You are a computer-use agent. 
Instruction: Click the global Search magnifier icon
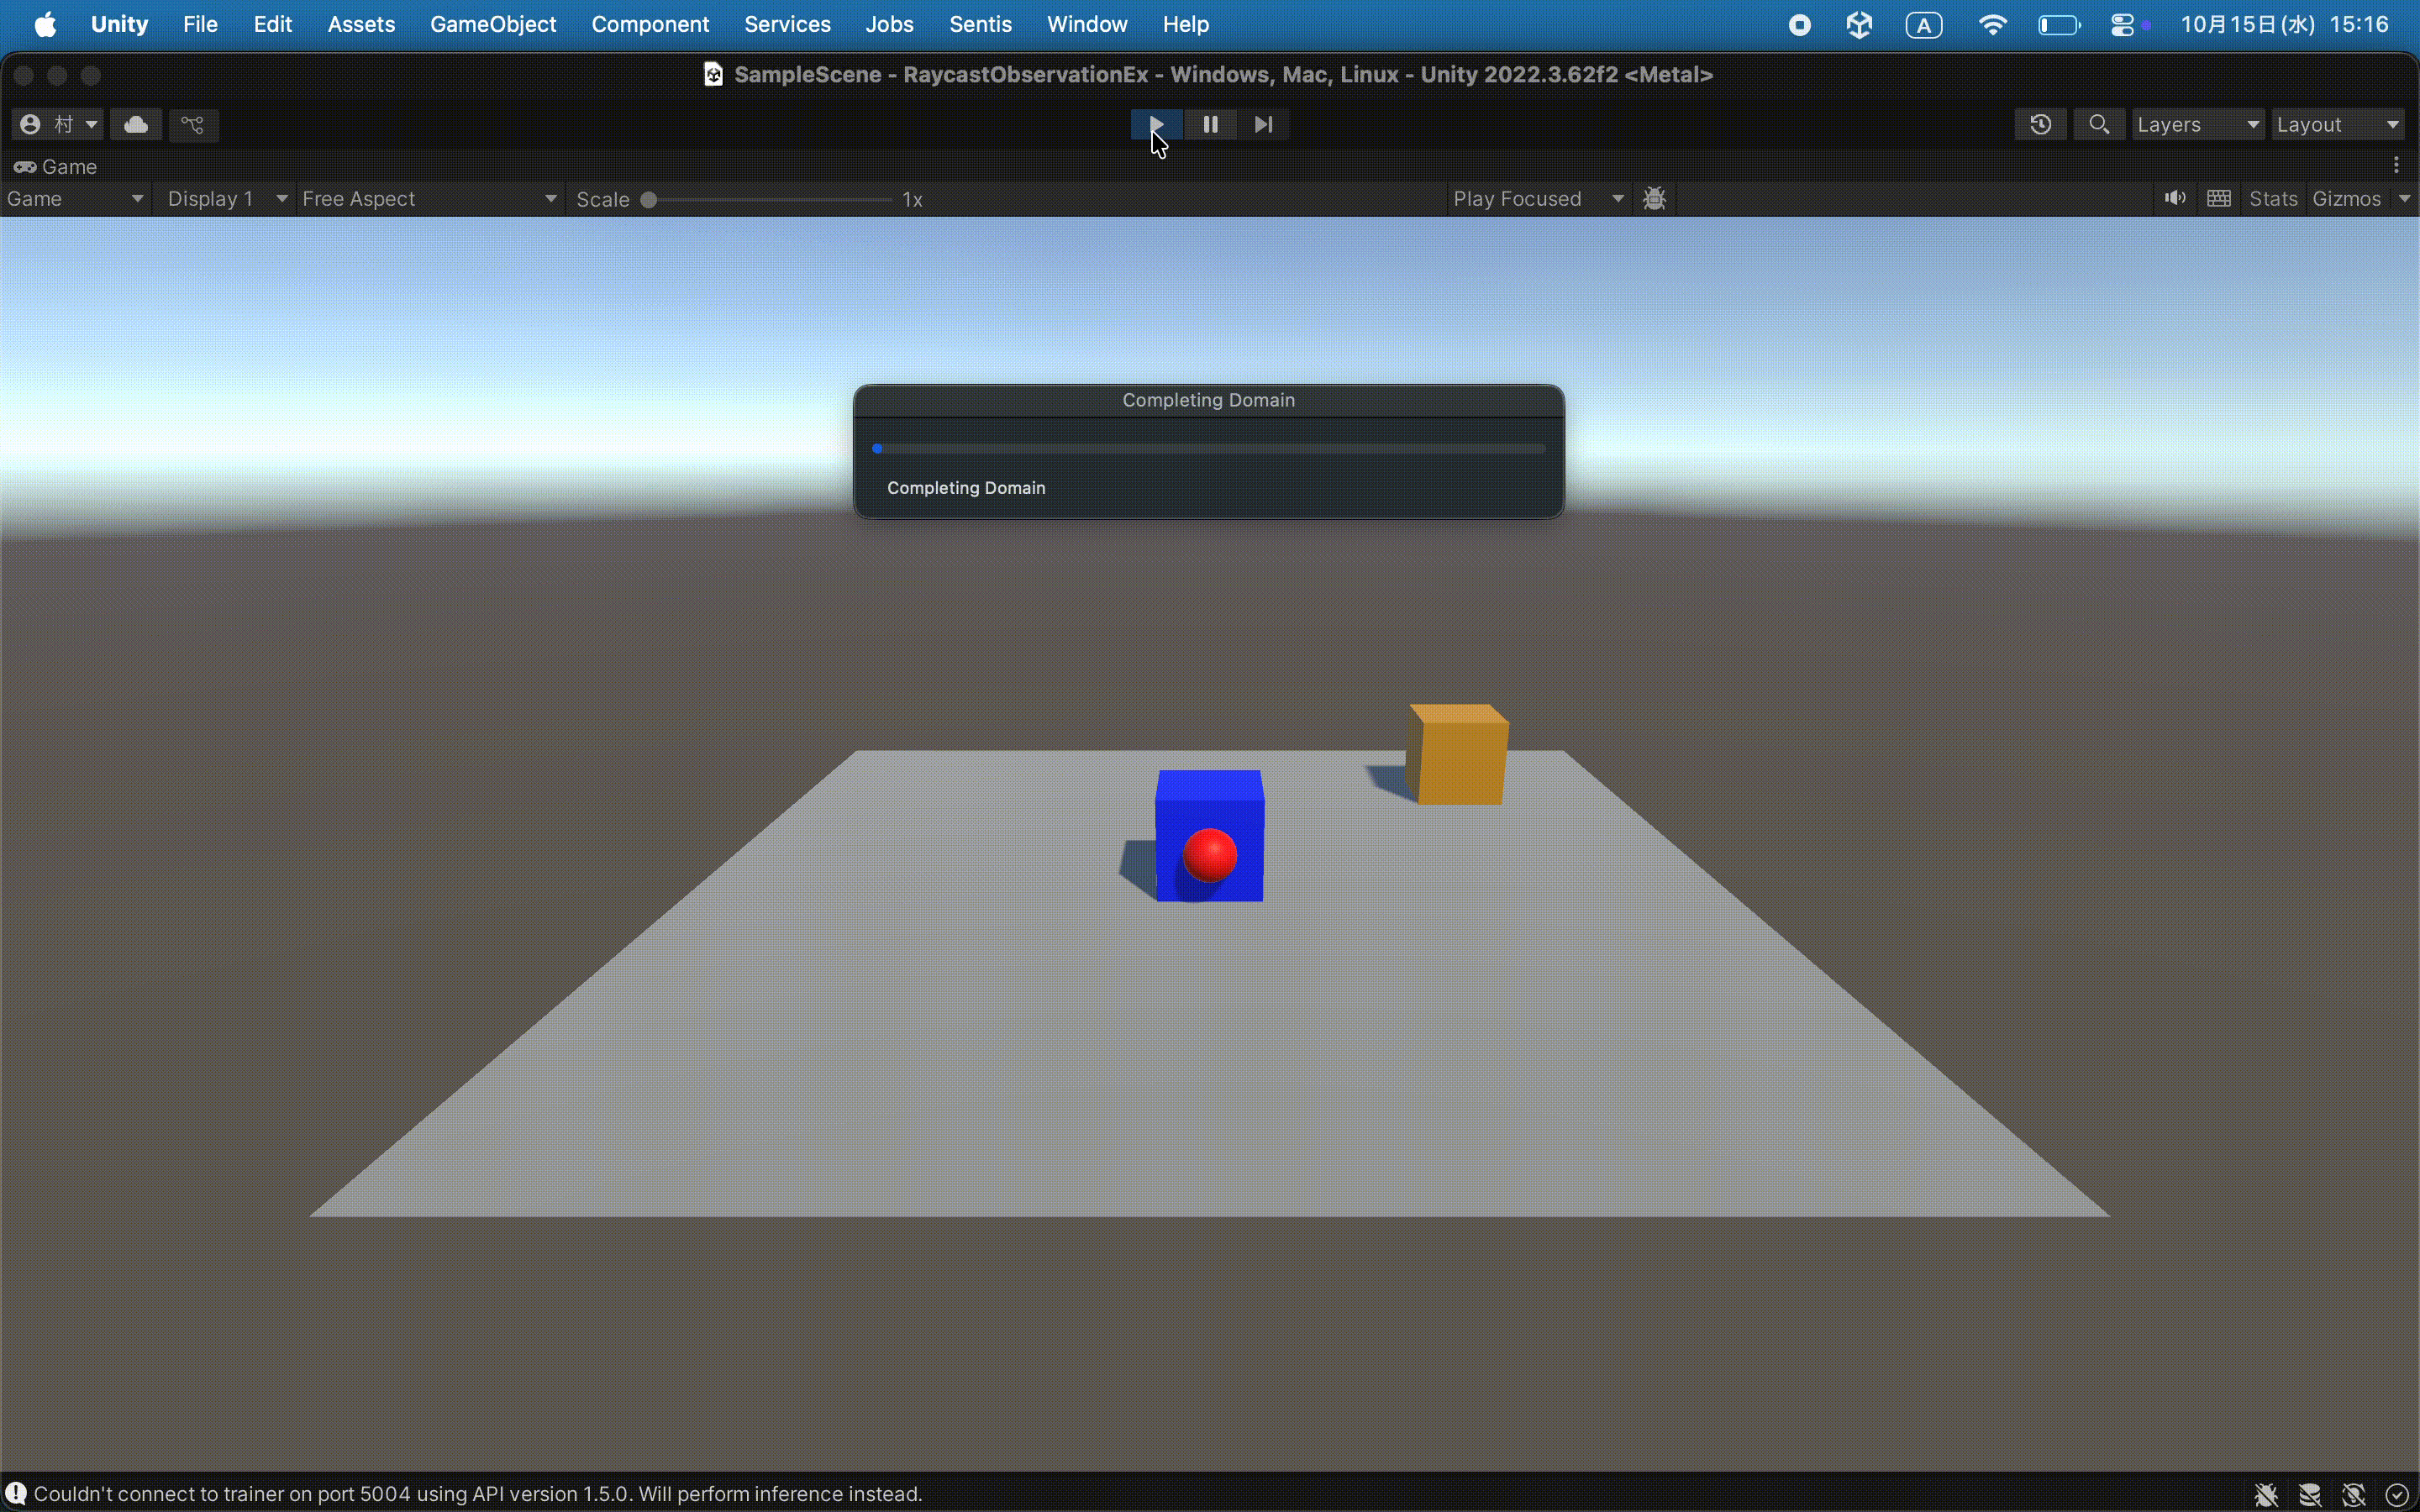point(2099,124)
